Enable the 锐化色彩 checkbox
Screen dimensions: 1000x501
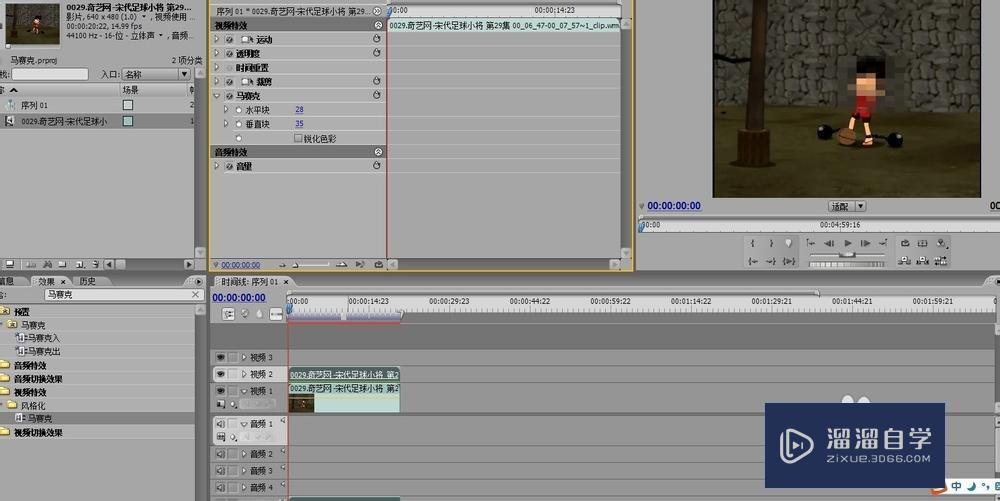(298, 138)
